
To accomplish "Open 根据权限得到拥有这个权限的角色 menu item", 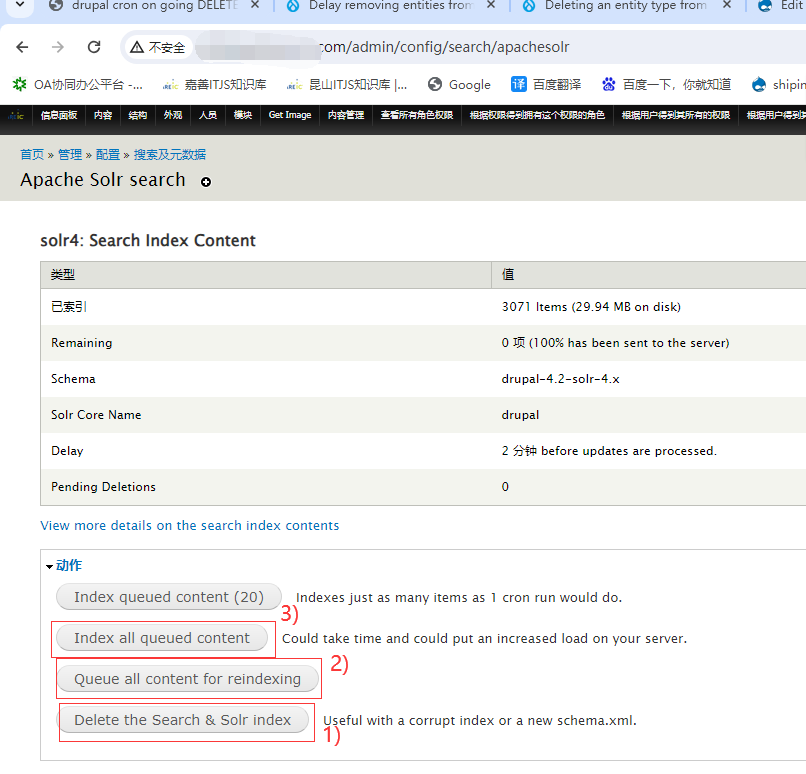I will click(x=537, y=115).
